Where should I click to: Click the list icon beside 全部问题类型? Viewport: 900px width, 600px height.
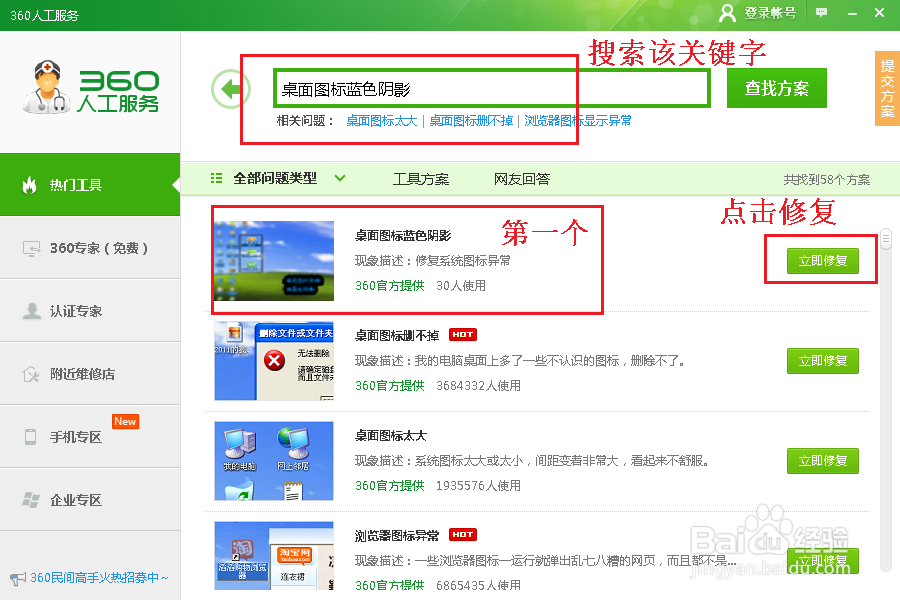pos(216,178)
